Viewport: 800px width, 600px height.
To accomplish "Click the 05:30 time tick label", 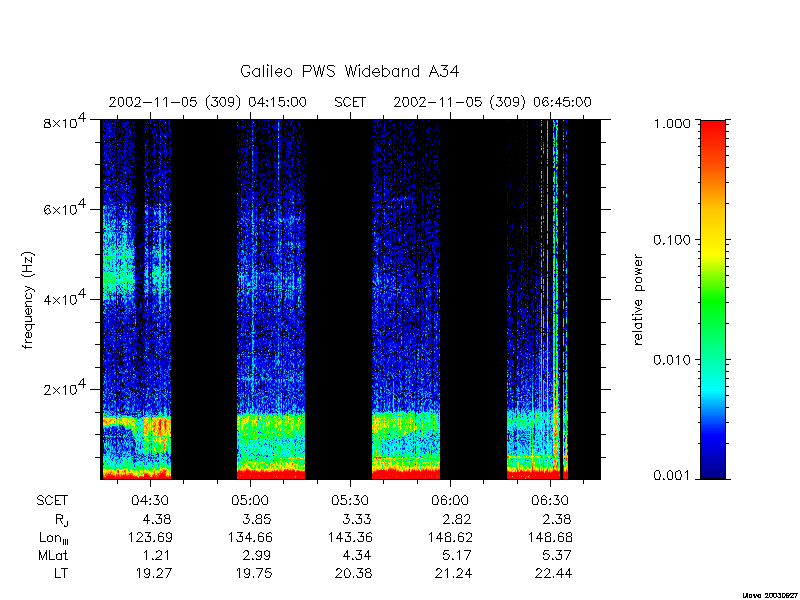I will point(350,501).
